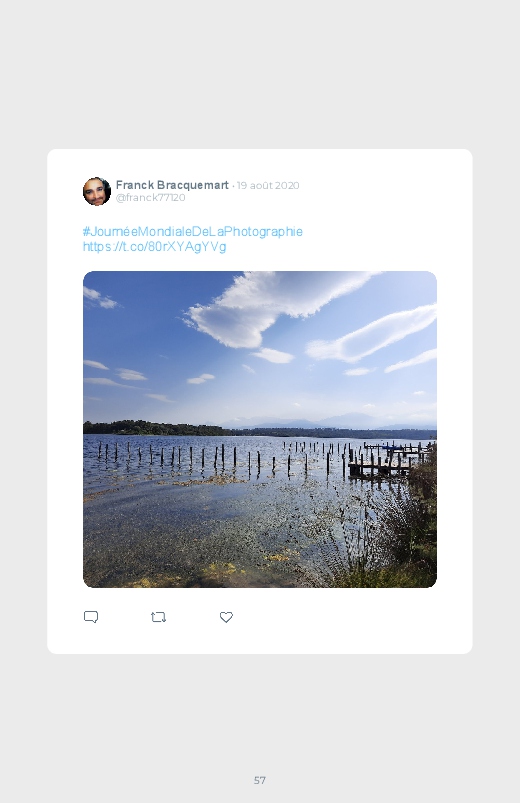Click the name Franck Bracquemart

[x=172, y=185]
